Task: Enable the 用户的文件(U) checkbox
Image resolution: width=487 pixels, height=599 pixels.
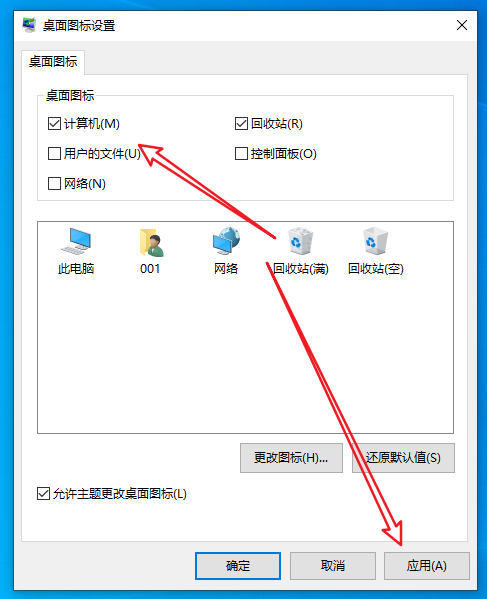Action: (x=54, y=154)
